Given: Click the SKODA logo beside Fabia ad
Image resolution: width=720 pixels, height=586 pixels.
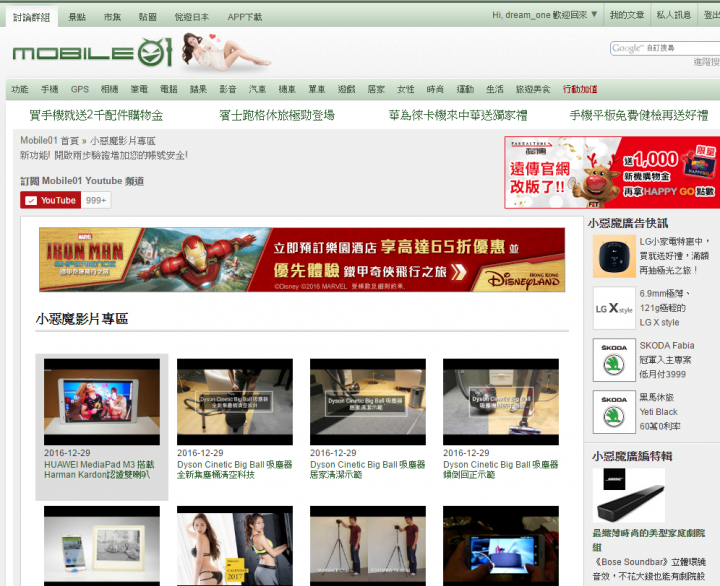Looking at the screenshot, I should point(614,360).
